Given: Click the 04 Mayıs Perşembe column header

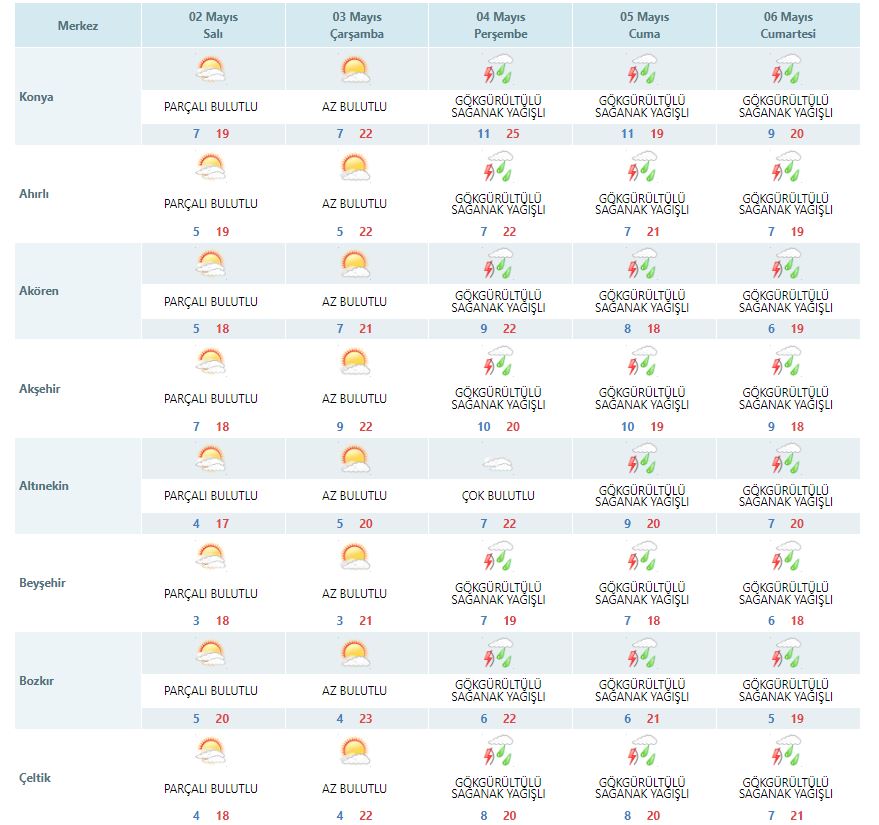Looking at the screenshot, I should (498, 25).
